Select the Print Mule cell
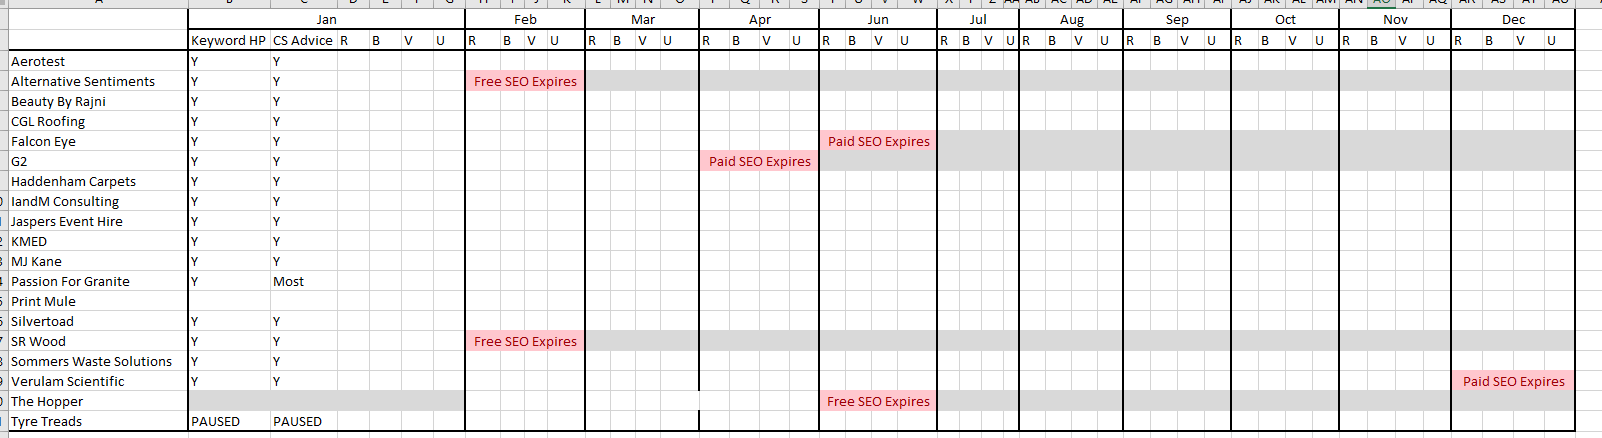The height and width of the screenshot is (438, 1602). pos(44,301)
